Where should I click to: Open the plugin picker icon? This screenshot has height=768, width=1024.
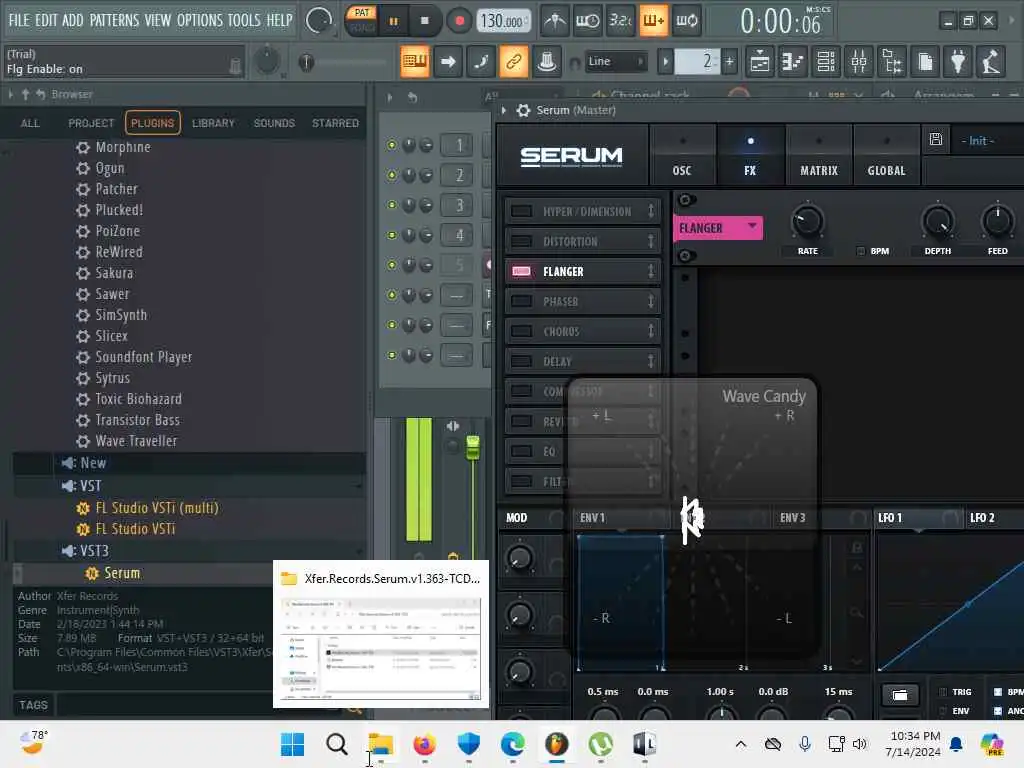click(958, 62)
